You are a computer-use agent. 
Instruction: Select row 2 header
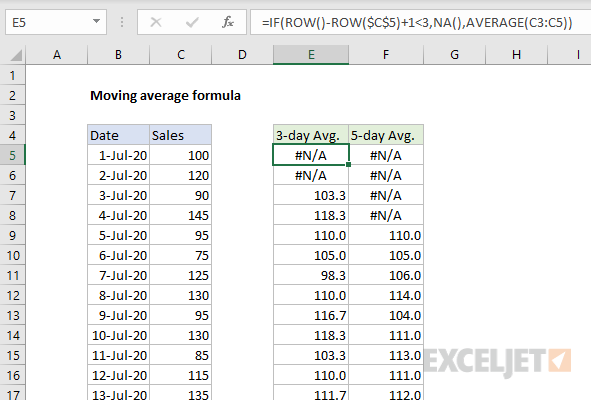(12, 95)
